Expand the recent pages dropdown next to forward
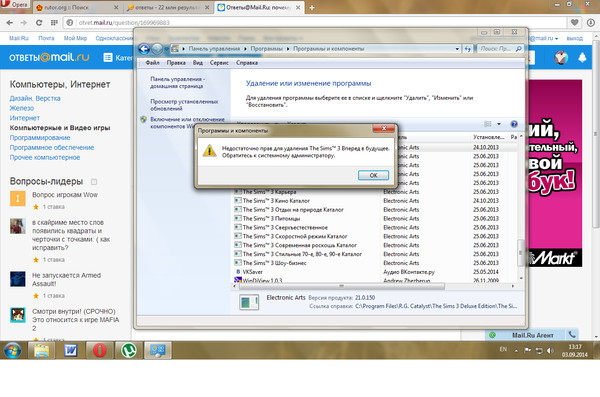Image resolution: width=600 pixels, height=397 pixels. [166, 49]
